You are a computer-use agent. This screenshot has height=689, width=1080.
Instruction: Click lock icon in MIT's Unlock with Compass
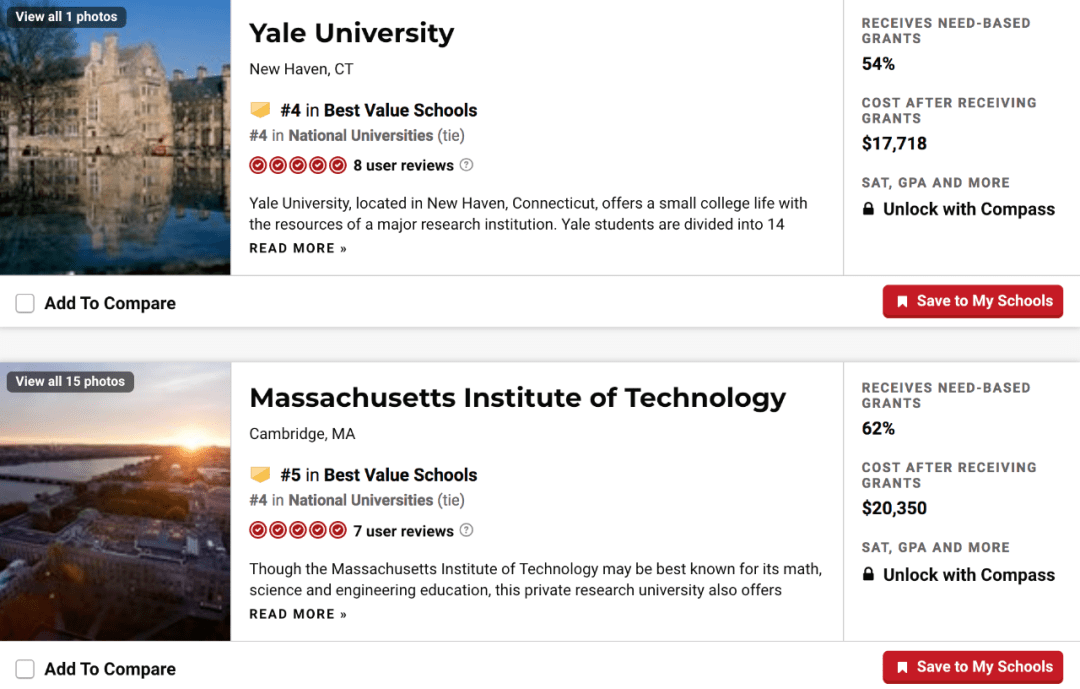pyautogui.click(x=869, y=575)
